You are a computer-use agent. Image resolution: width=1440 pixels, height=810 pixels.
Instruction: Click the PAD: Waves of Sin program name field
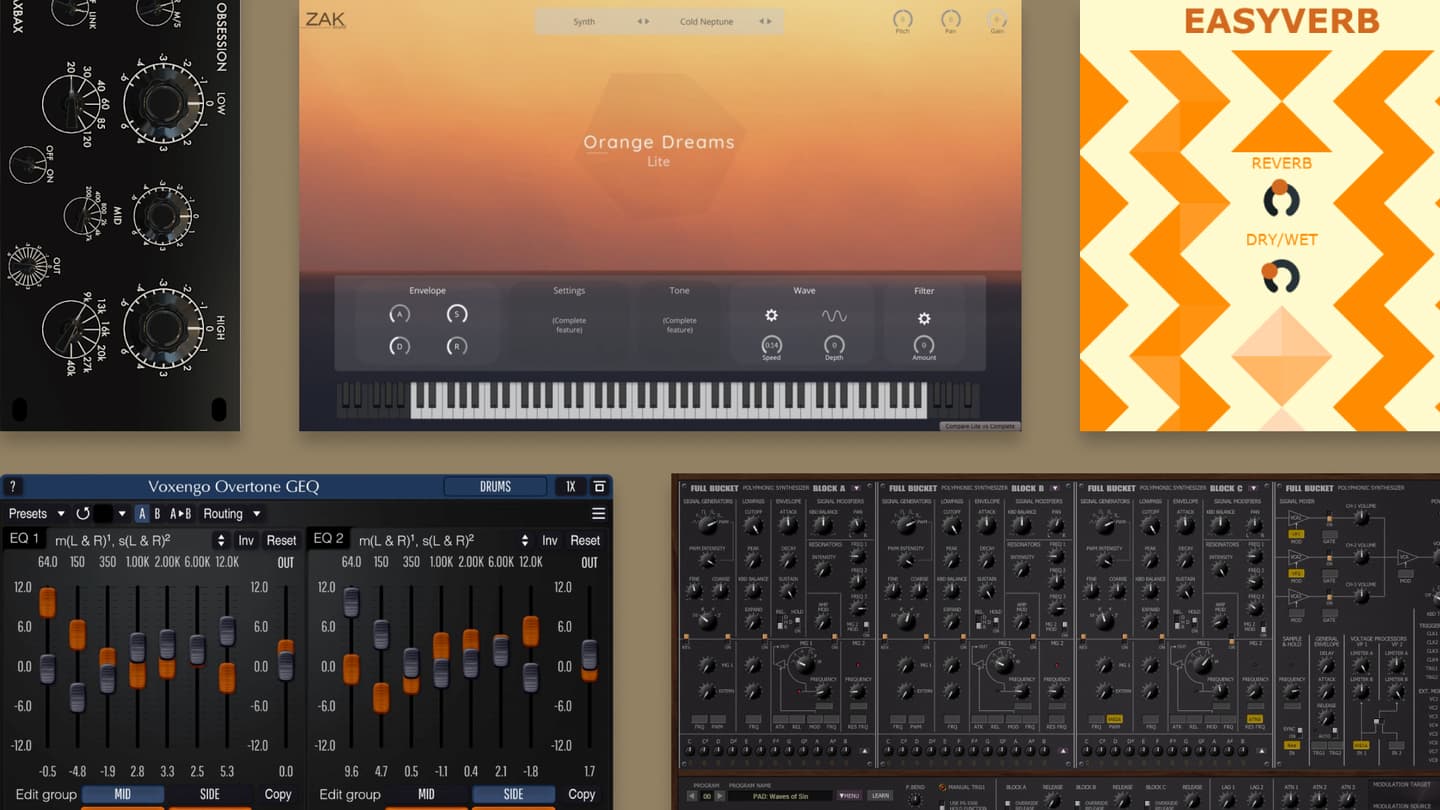pyautogui.click(x=782, y=796)
